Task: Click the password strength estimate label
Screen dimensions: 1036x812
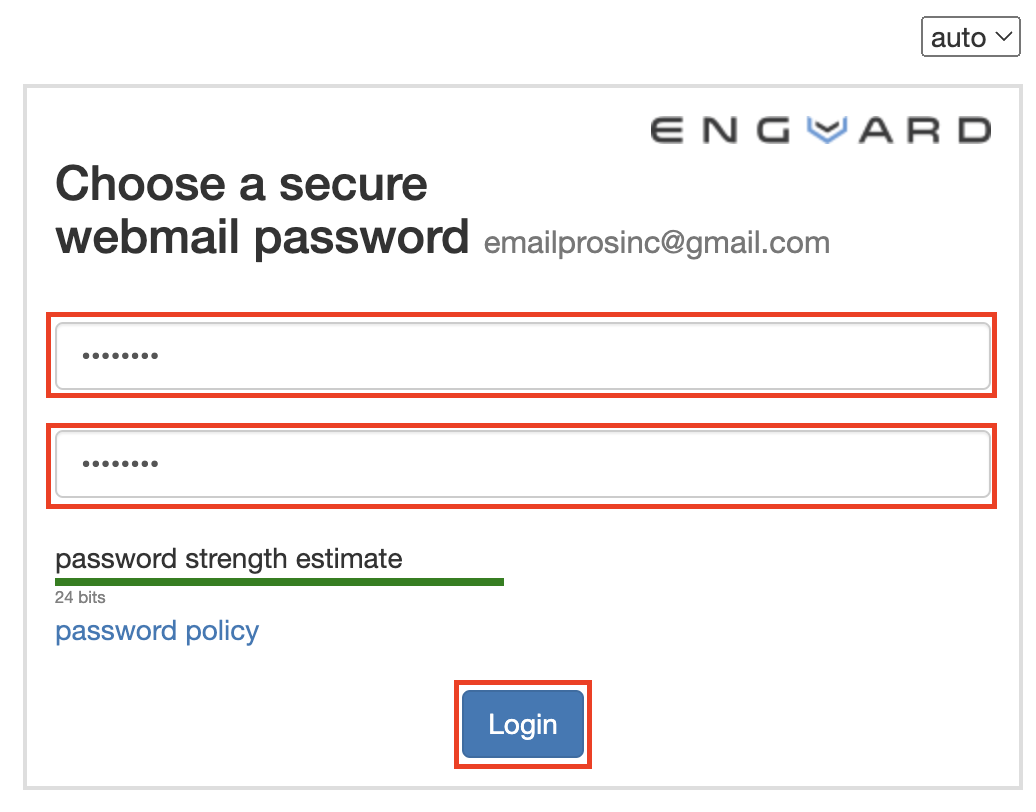Action: [229, 560]
